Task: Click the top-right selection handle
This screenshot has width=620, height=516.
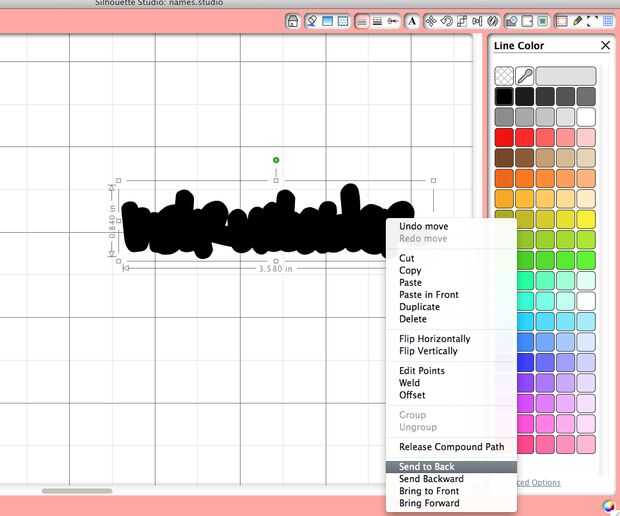Action: (433, 180)
